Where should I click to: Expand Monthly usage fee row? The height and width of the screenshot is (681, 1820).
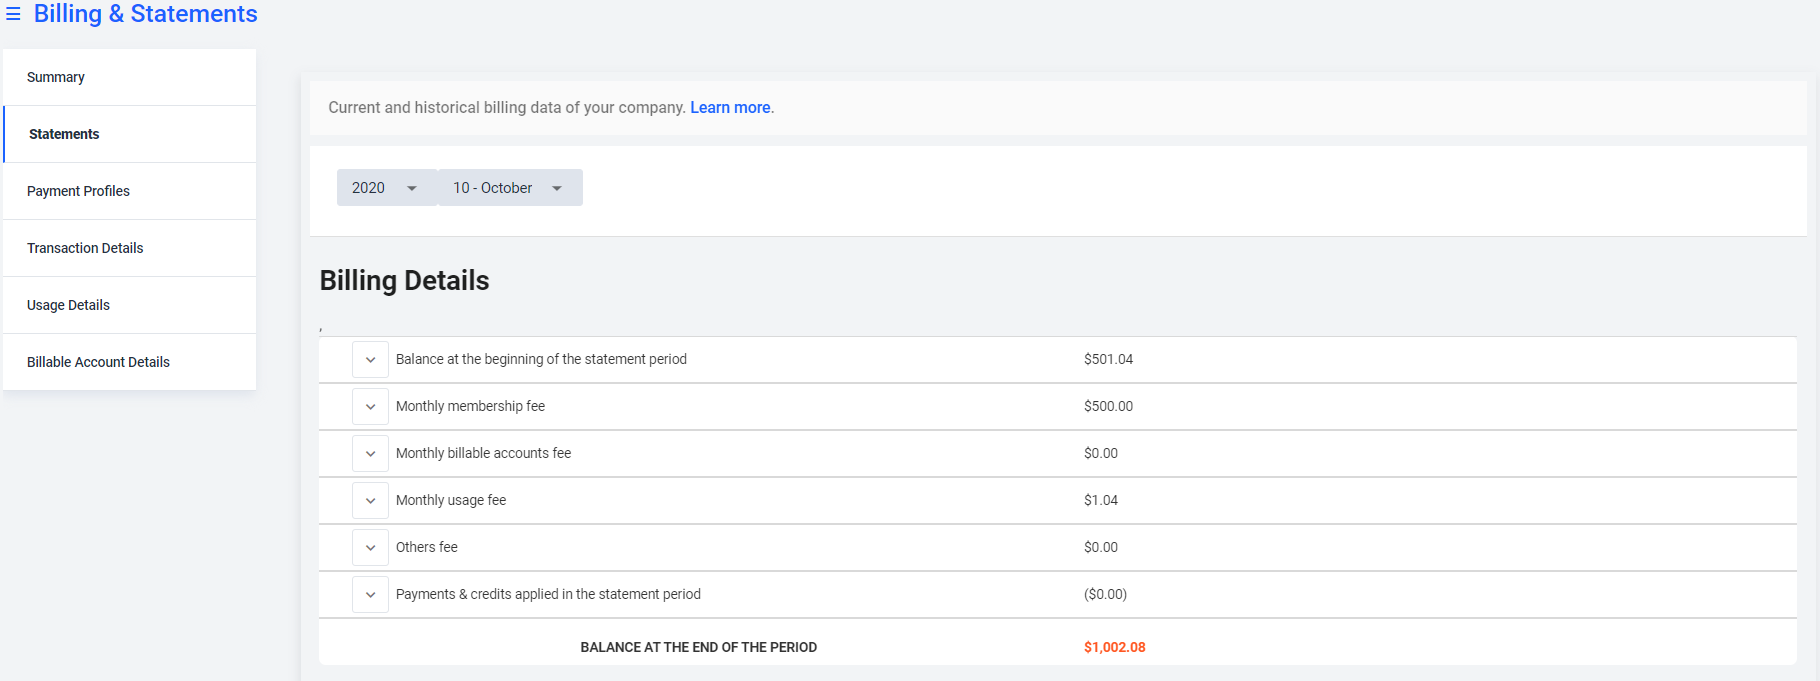[370, 501]
